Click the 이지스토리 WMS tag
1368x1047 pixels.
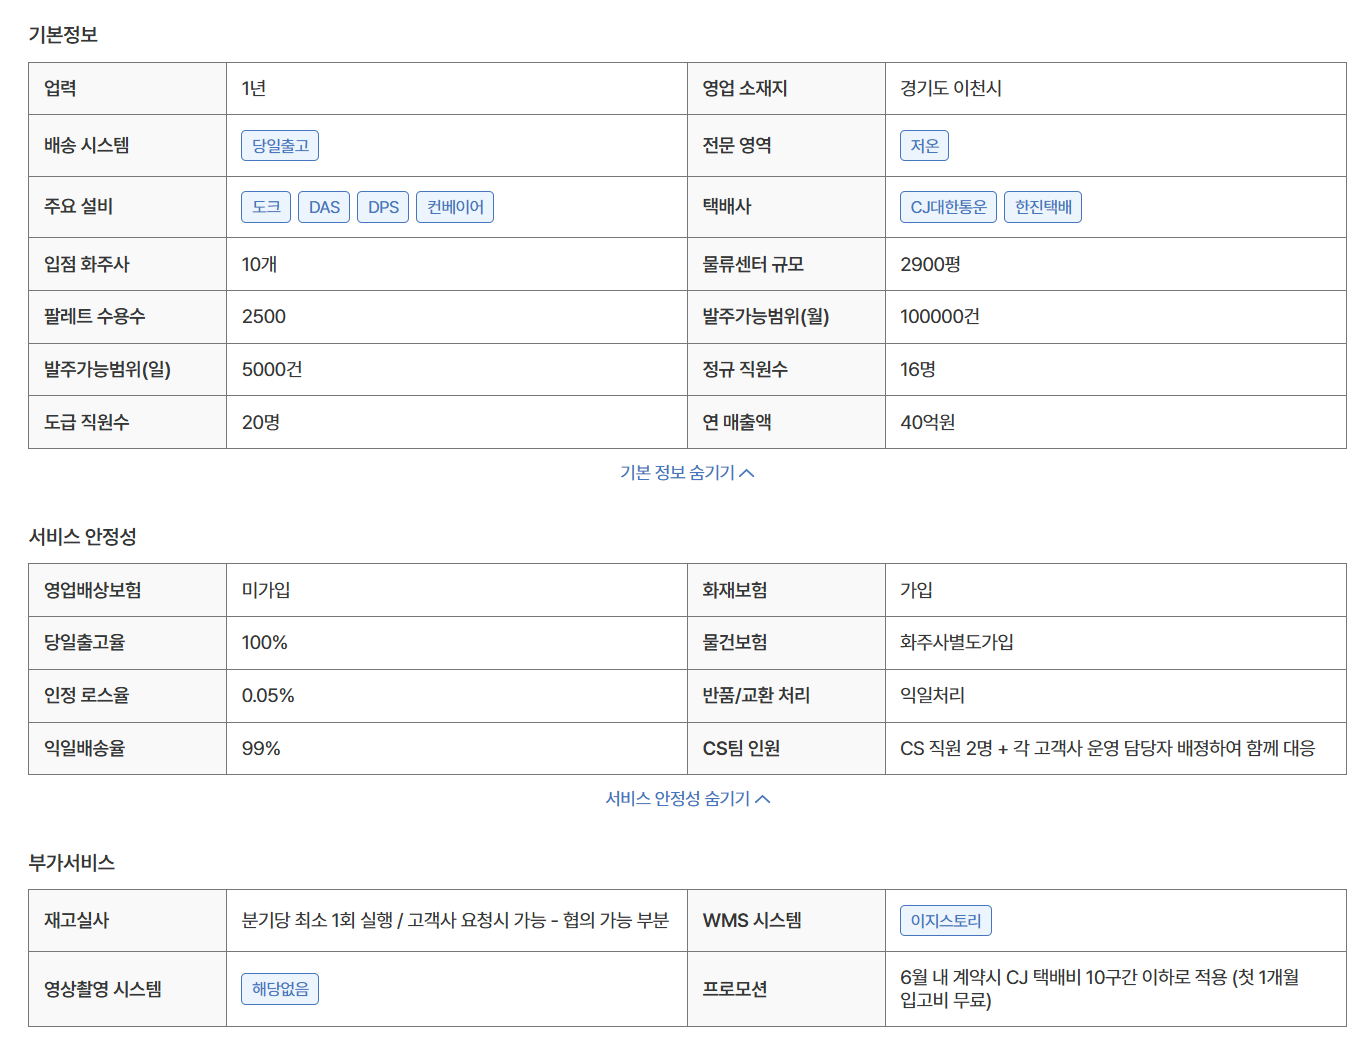click(x=946, y=921)
